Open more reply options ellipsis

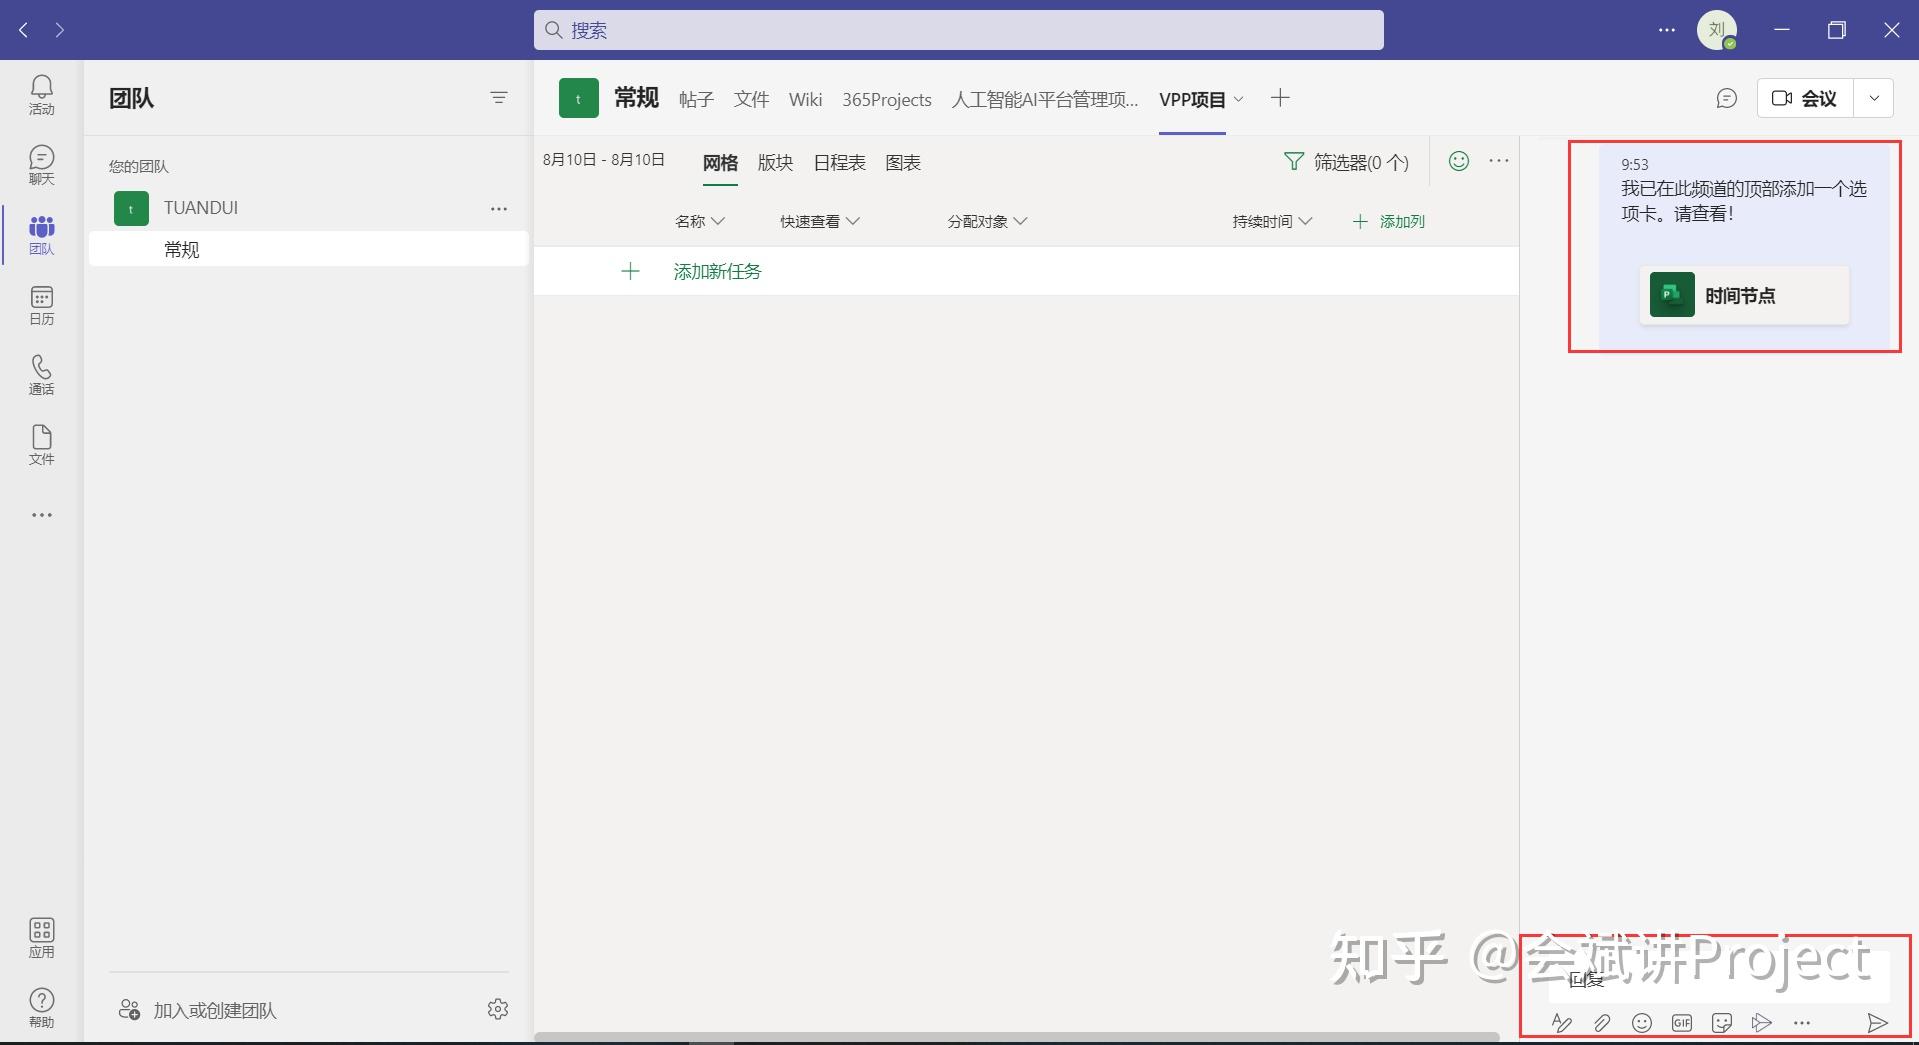coord(1802,1022)
